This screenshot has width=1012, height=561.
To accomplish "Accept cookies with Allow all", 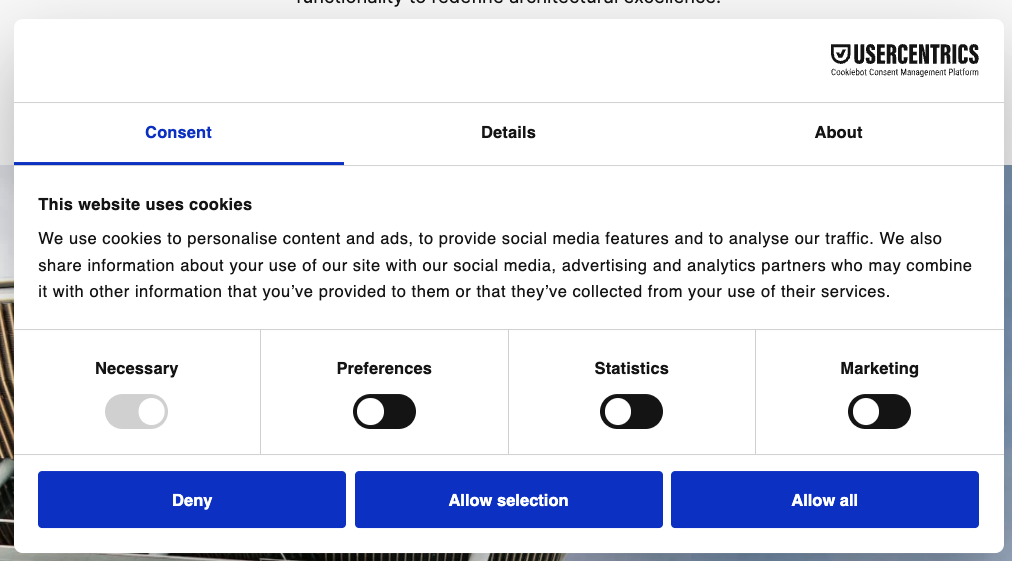I will [824, 500].
